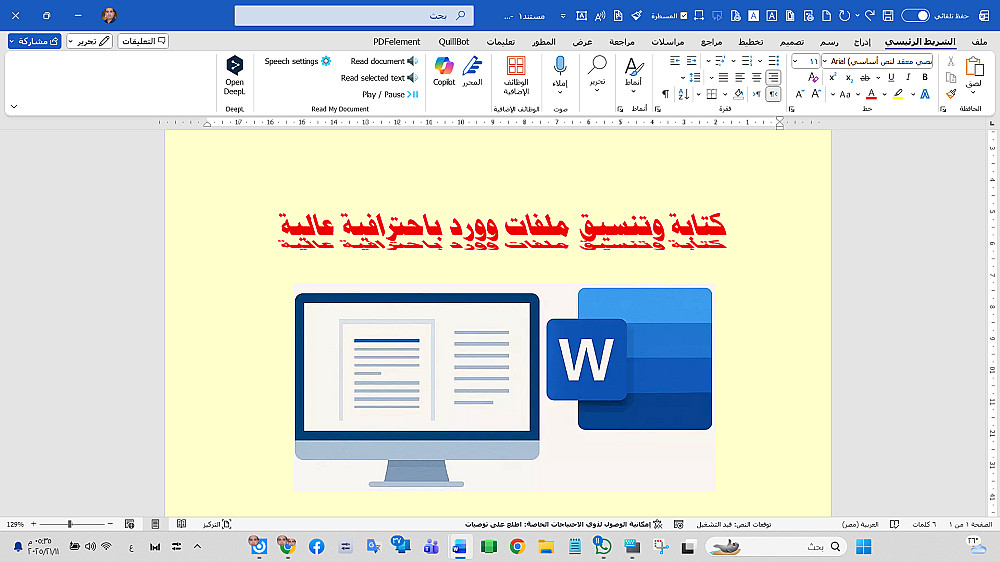Screen dimensions: 1000x562
Task: Apply the yellow text highlight color
Action: coord(898,94)
